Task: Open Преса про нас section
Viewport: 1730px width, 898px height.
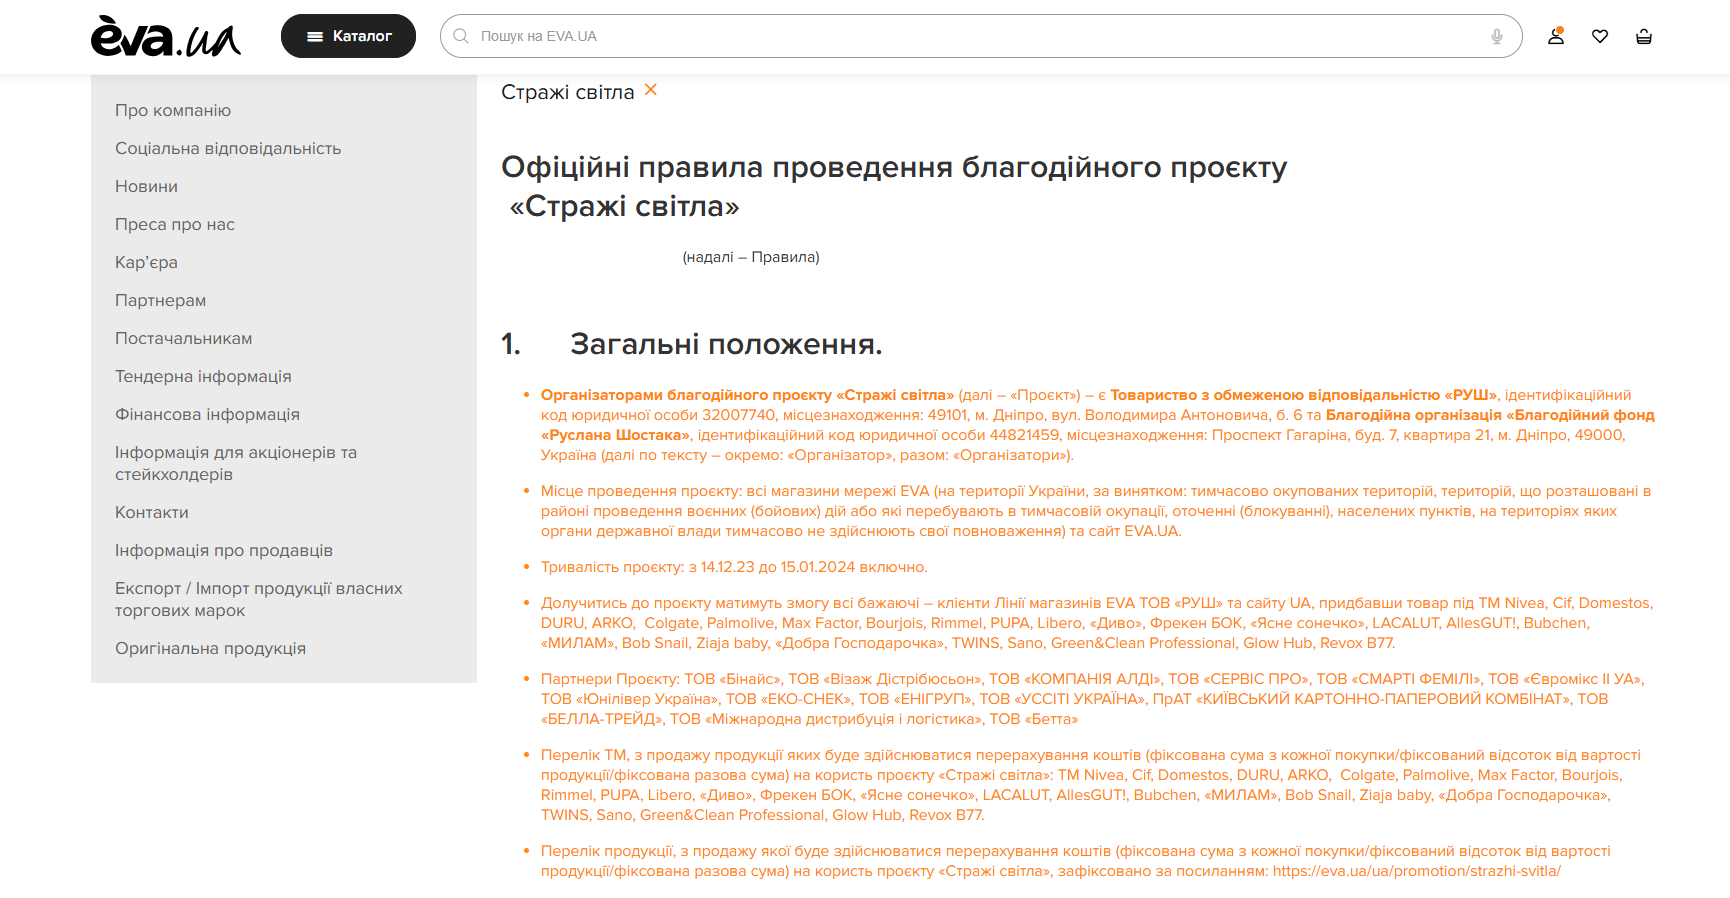Action: point(175,224)
